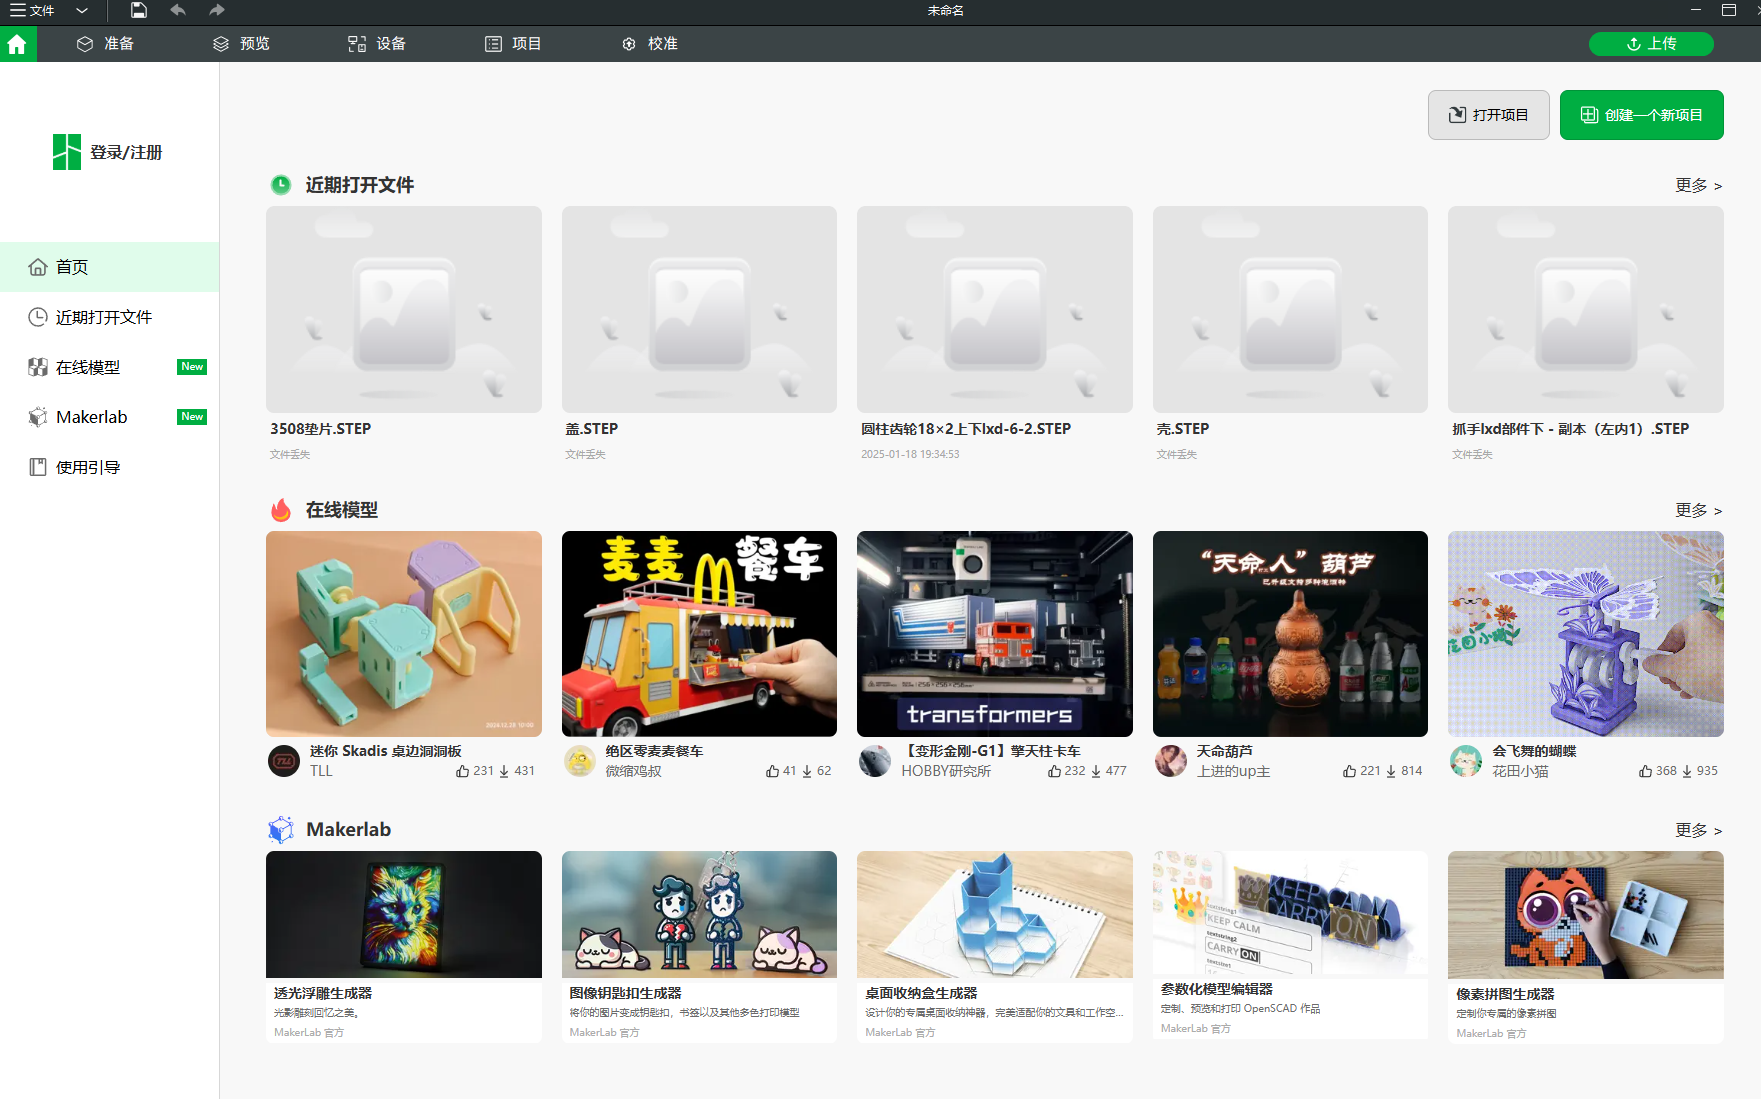
Task: Switch to the 项目 tab
Action: click(513, 44)
